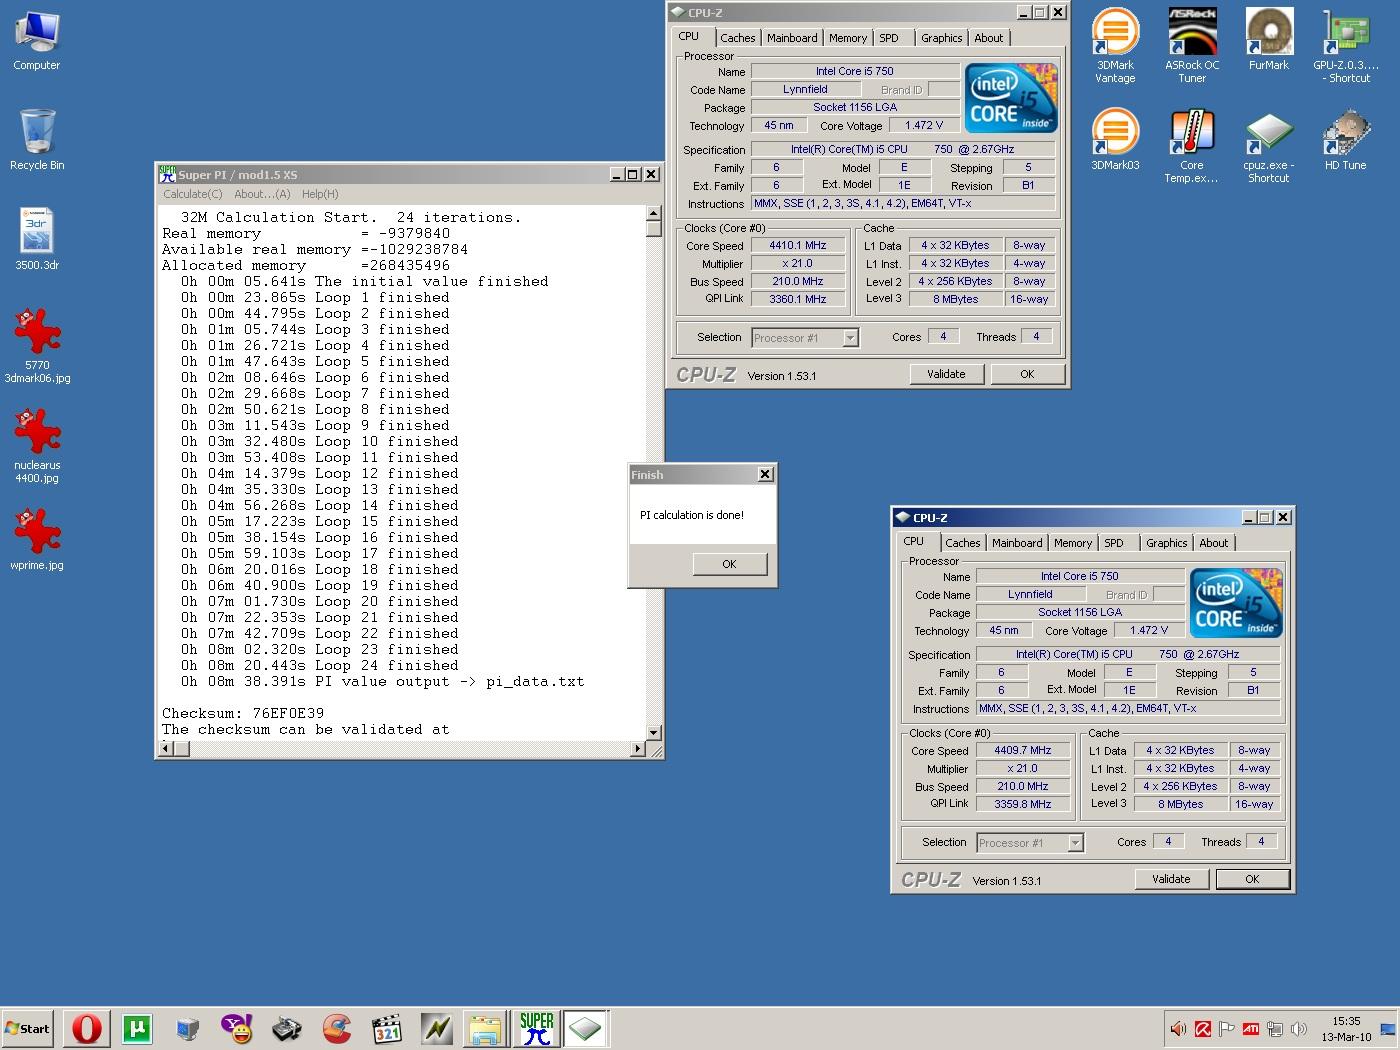Open the Core Temp desktop icon
Viewport: 1400px width, 1050px height.
click(x=1192, y=146)
